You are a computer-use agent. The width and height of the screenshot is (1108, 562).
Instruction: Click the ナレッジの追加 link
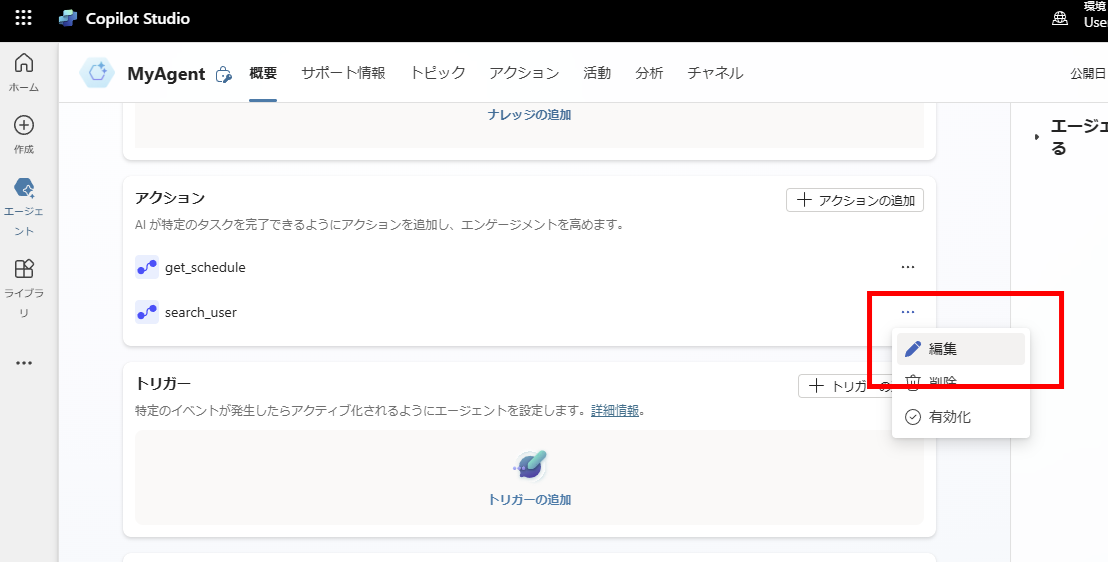pyautogui.click(x=529, y=115)
